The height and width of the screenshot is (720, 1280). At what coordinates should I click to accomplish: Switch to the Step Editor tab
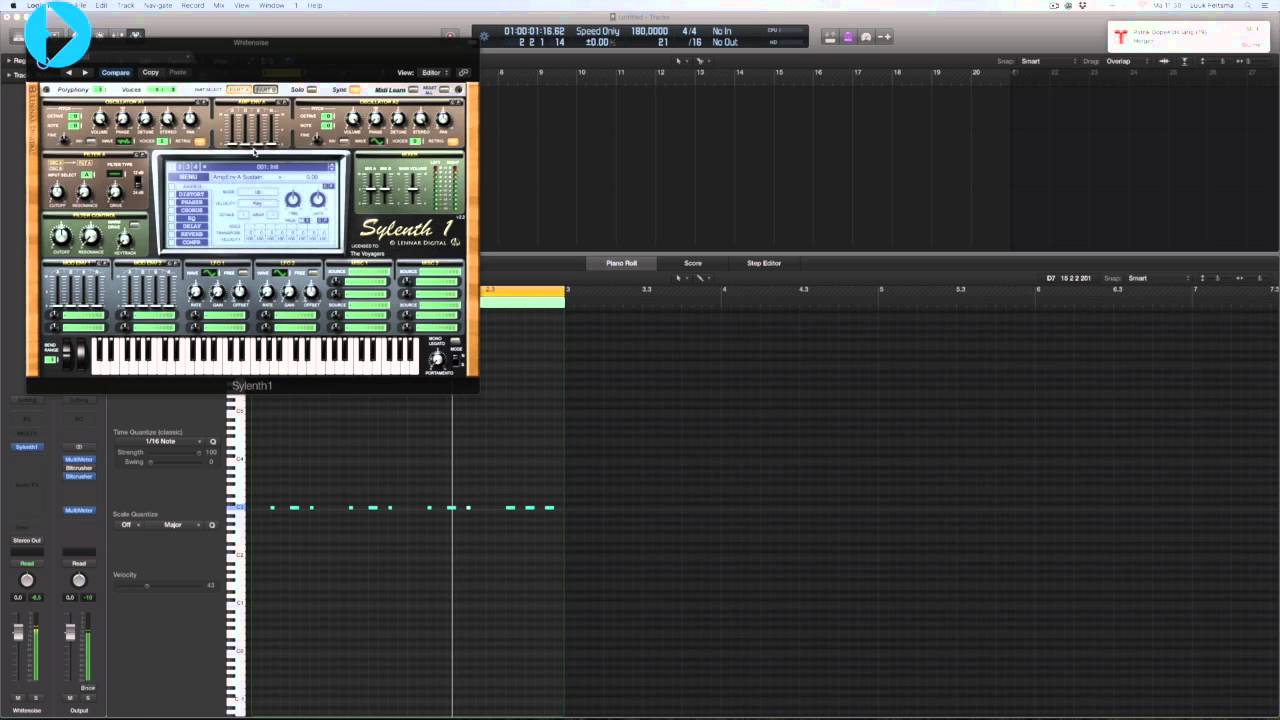coord(764,263)
